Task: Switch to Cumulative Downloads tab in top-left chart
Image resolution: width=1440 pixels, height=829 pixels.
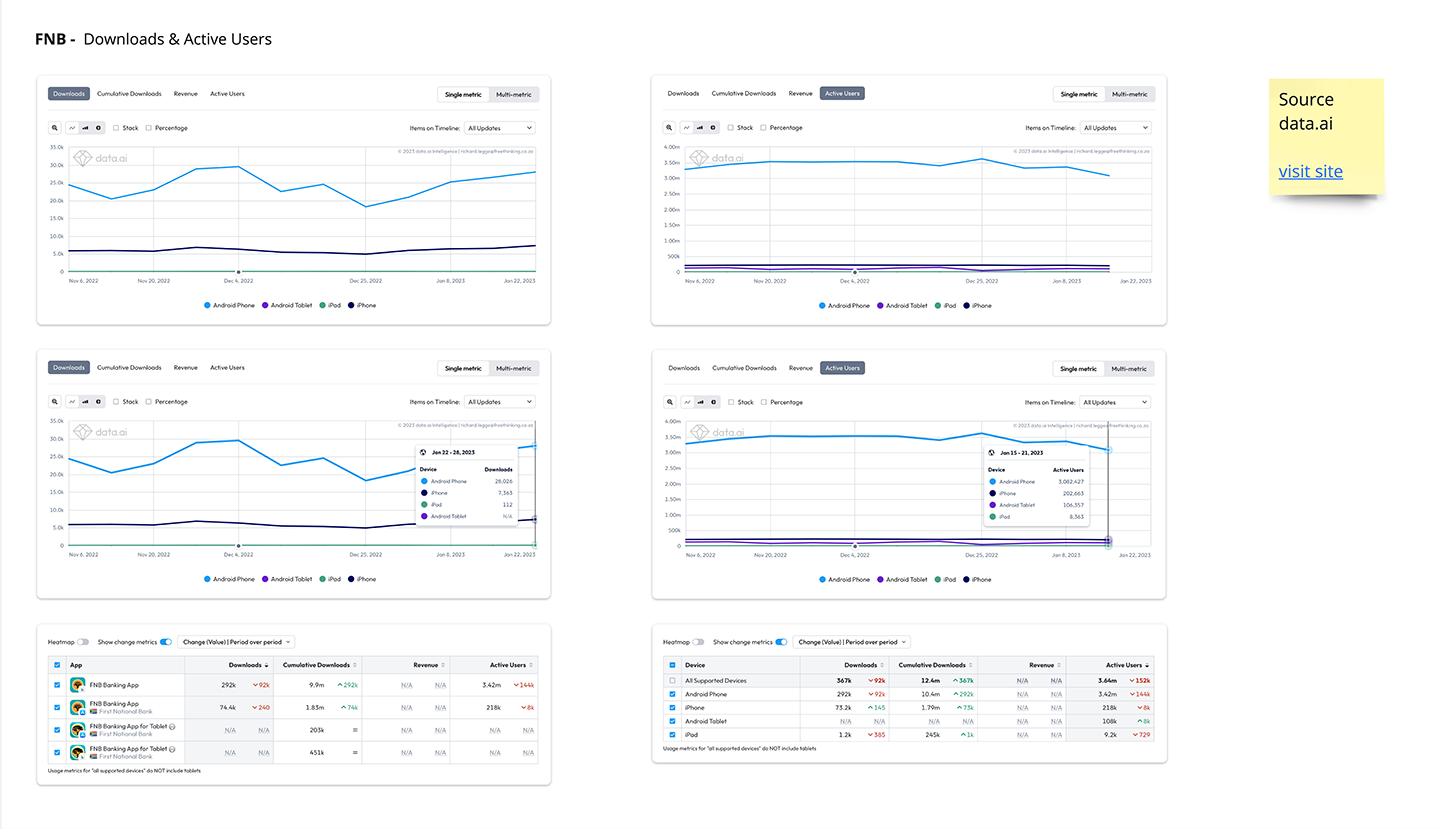Action: tap(129, 94)
